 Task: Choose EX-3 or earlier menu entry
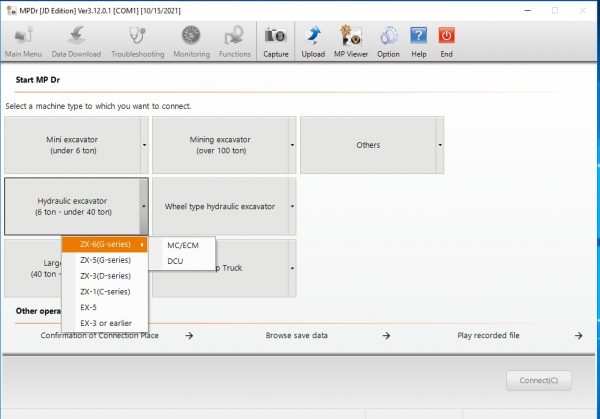[x=105, y=323]
